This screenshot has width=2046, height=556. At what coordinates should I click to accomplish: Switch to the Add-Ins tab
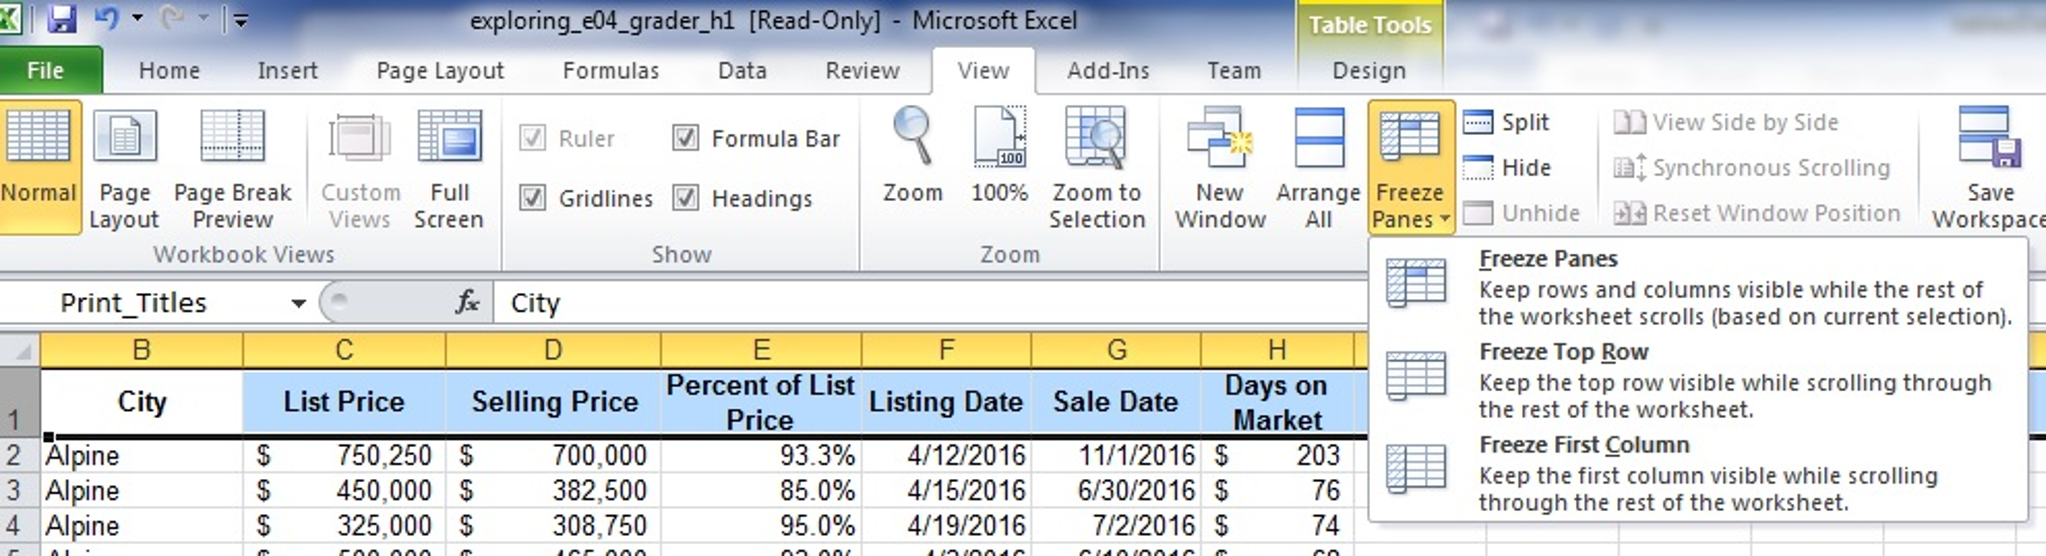[x=1108, y=70]
